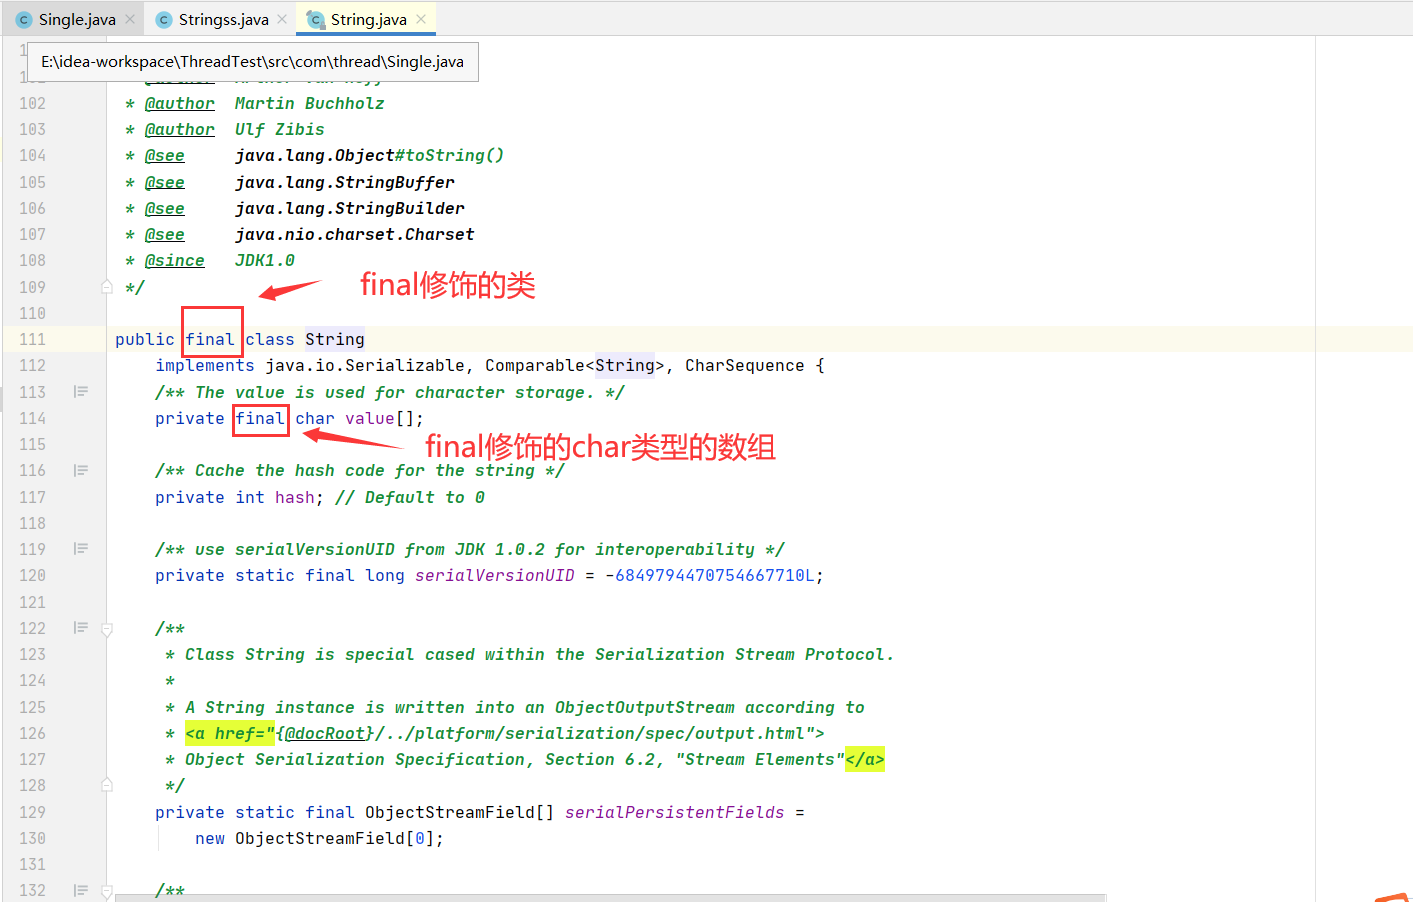This screenshot has height=902, width=1413.
Task: Close the Stringss.java tab
Action: point(282,19)
